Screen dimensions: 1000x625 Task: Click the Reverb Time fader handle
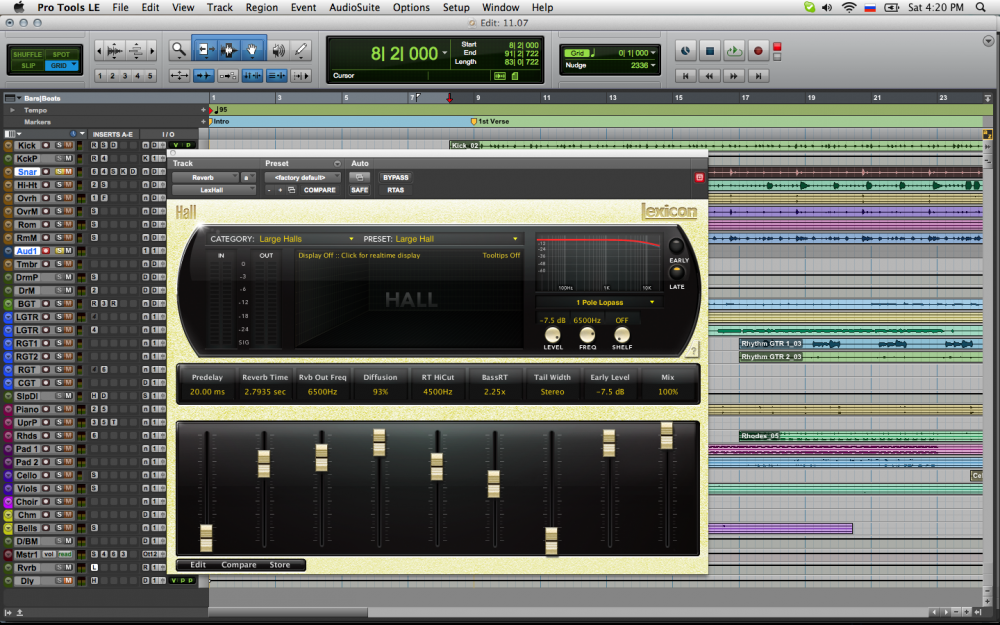263,464
